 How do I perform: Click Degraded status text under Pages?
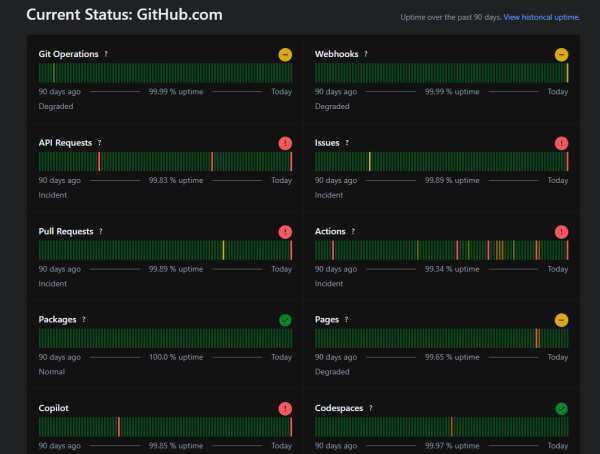332,372
